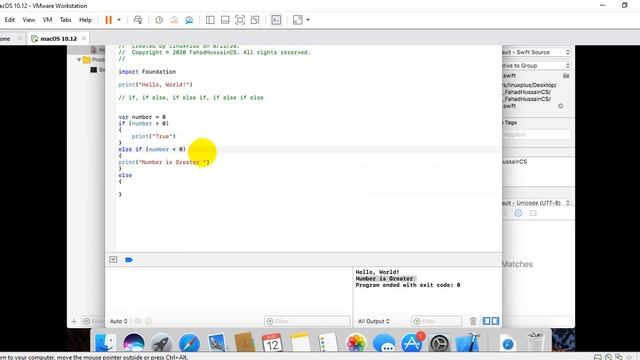Open Contacts book icon in dock

(x=244, y=342)
